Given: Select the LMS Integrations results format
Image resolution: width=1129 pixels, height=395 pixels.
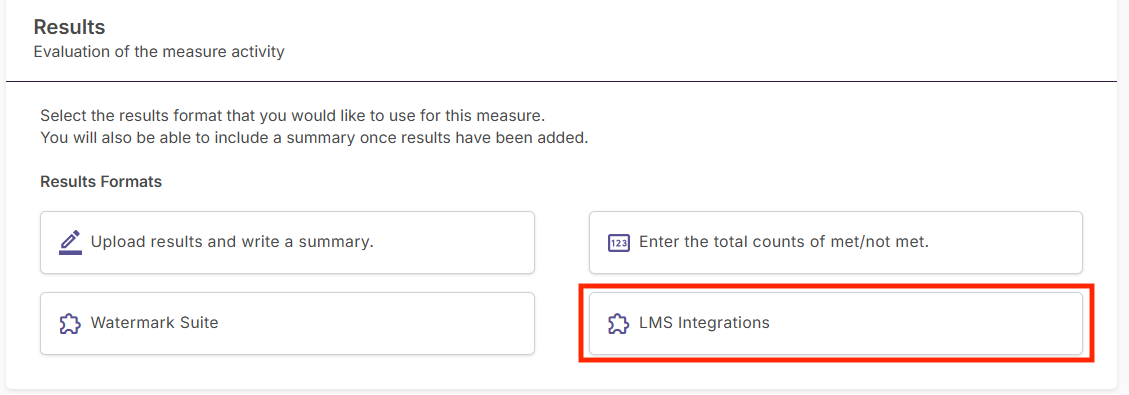Looking at the screenshot, I should click(836, 323).
